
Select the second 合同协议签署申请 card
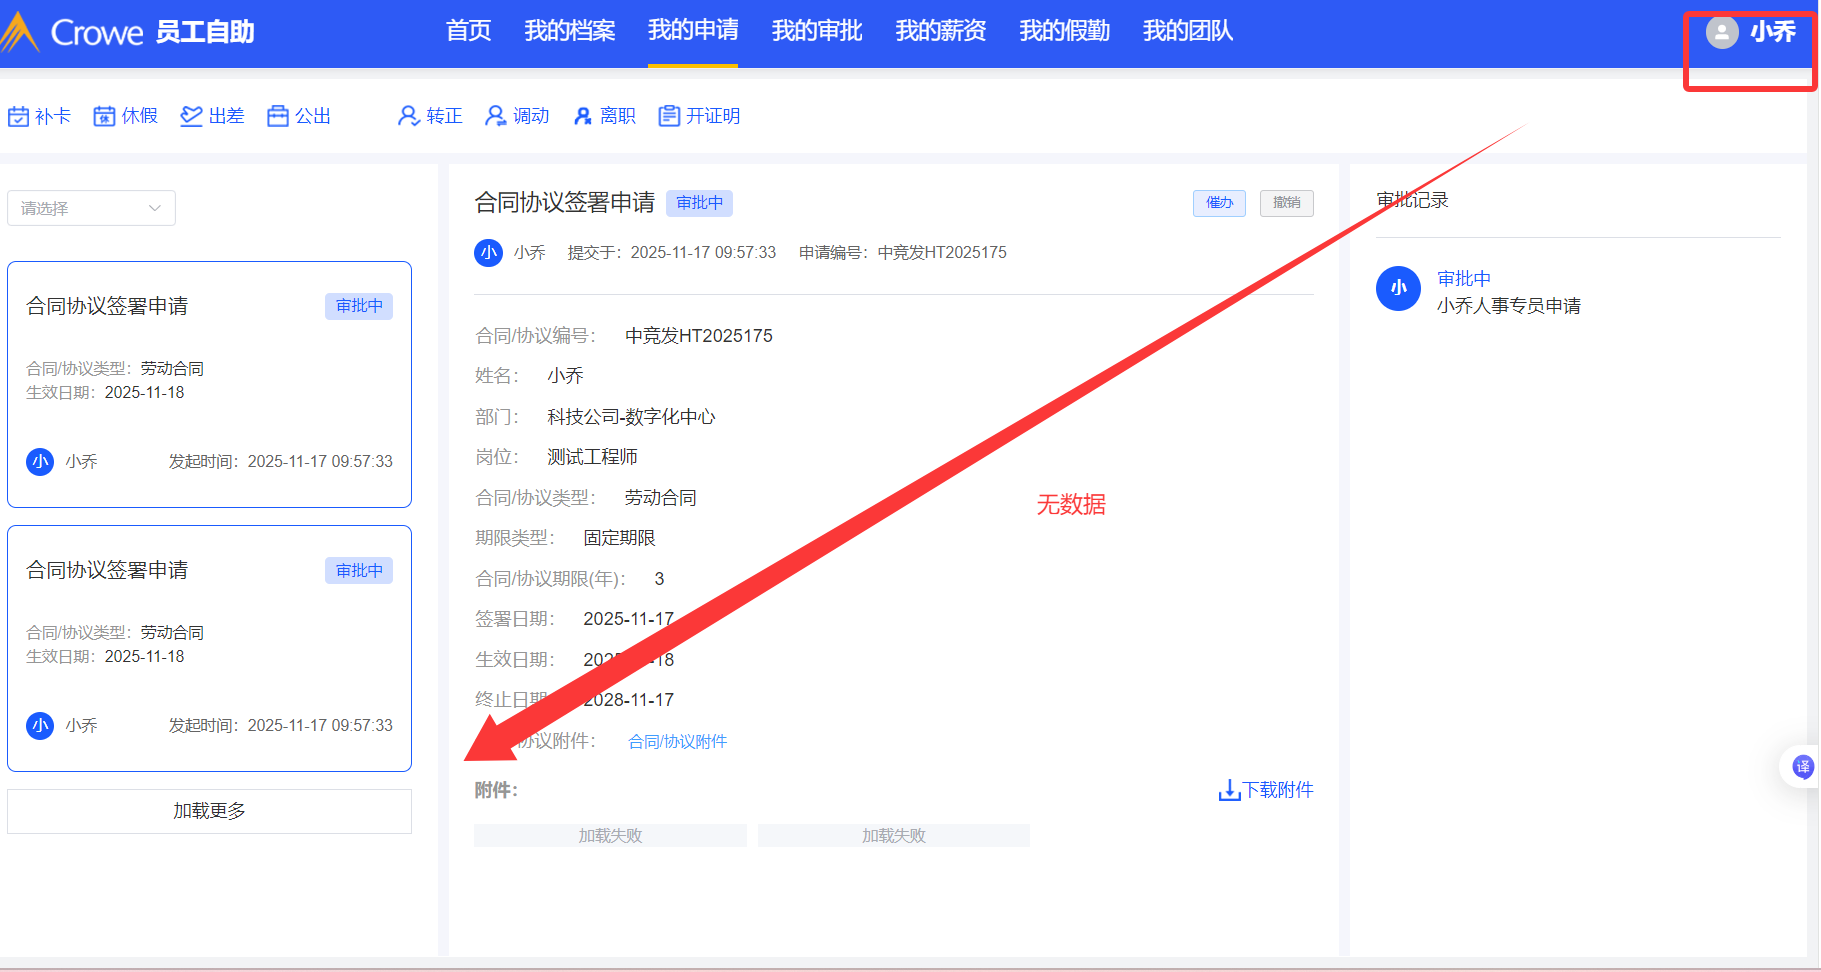209,648
